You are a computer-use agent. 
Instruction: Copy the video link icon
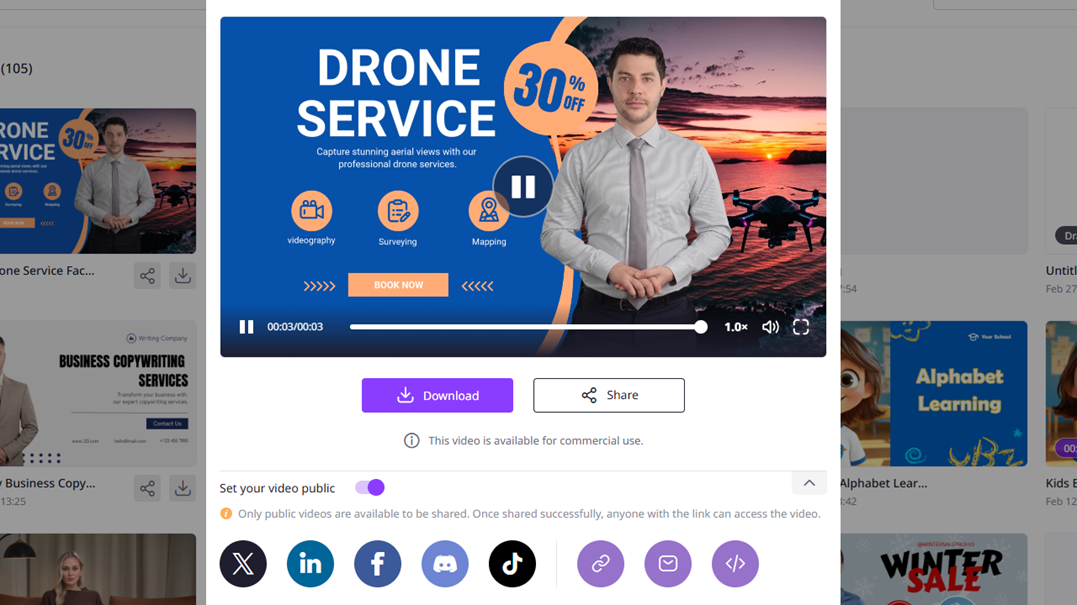pyautogui.click(x=600, y=564)
